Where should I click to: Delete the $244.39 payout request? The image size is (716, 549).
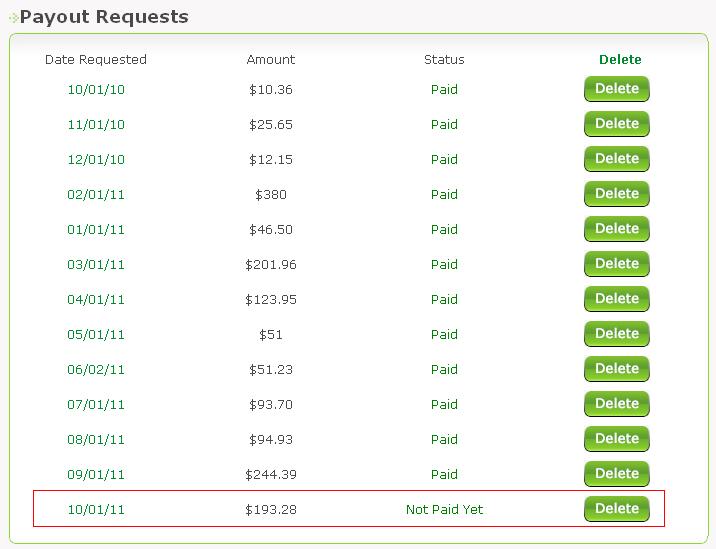pos(616,474)
